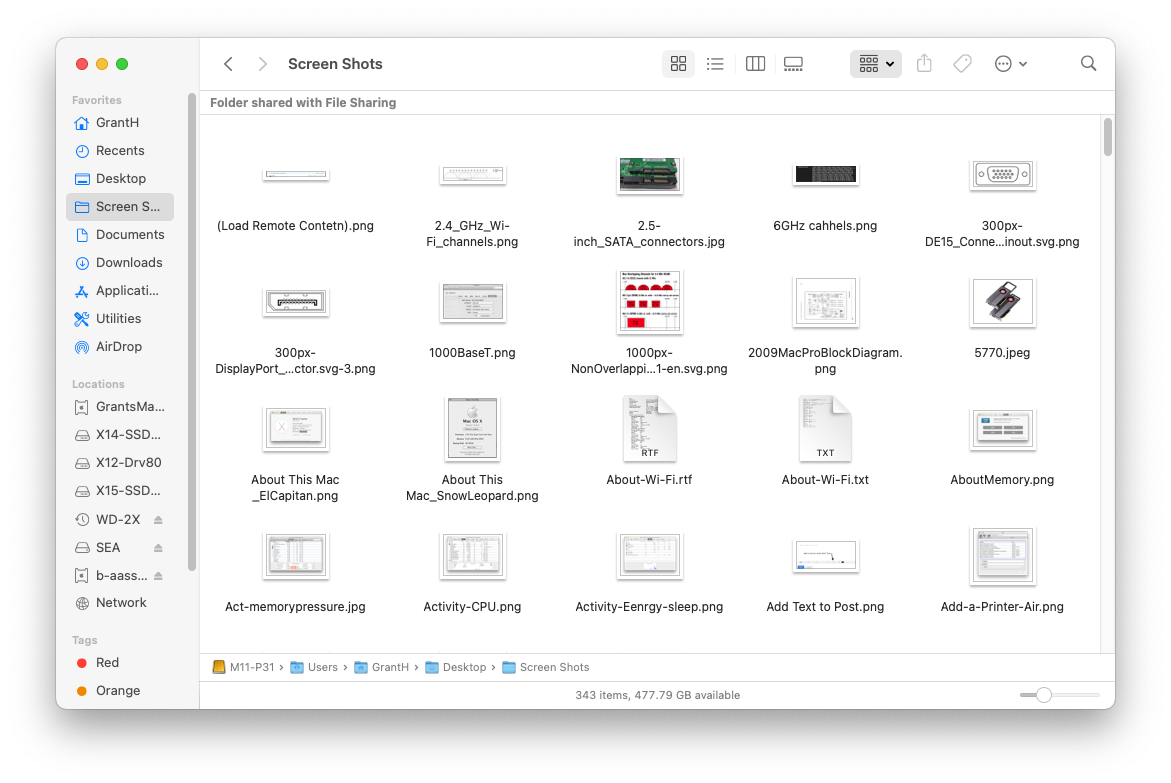1171x783 pixels.
Task: Select GrantsMa... under Locations
Action: 119,407
